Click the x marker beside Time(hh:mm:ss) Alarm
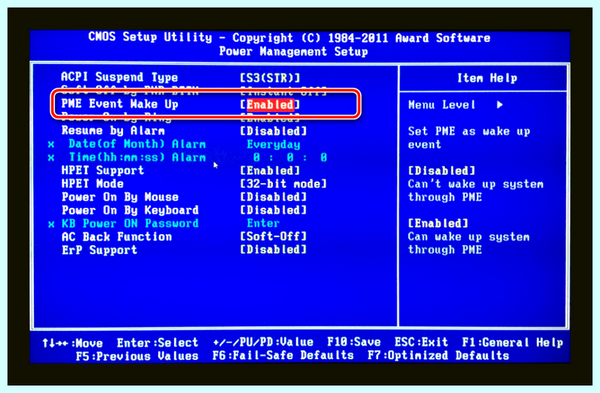Viewport: 600px width, 393px height. coord(51,158)
